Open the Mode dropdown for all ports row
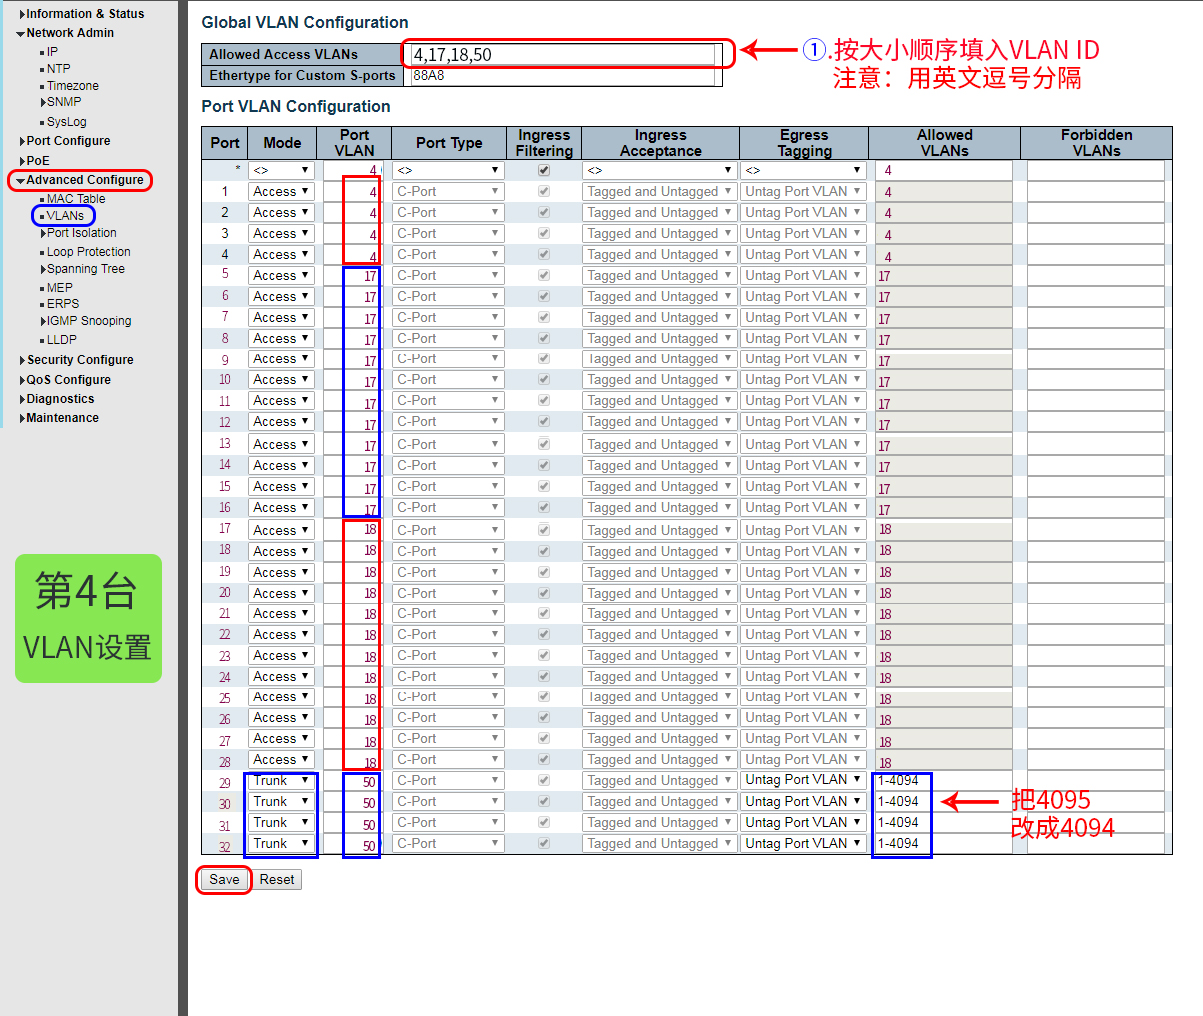 (282, 171)
